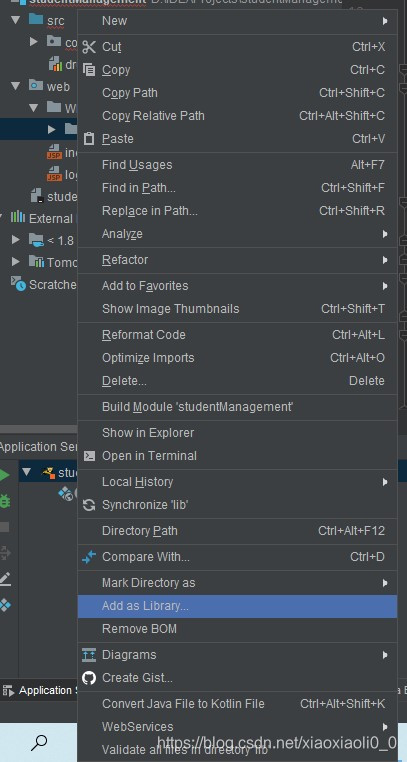Click the Open in Terminal icon
This screenshot has width=407, height=762.
click(89, 456)
